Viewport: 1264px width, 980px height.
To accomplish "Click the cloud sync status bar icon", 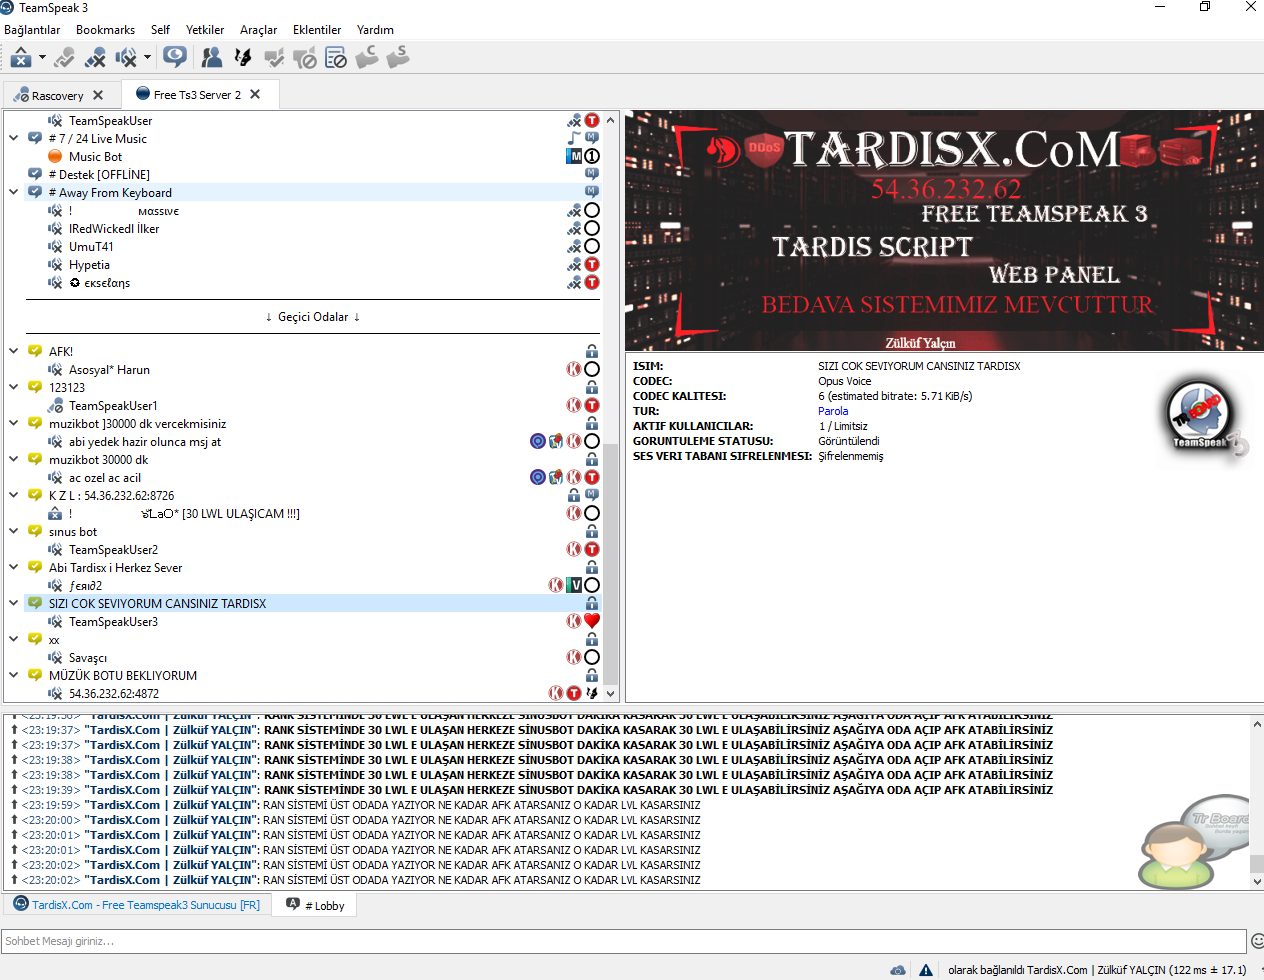I will click(x=898, y=970).
